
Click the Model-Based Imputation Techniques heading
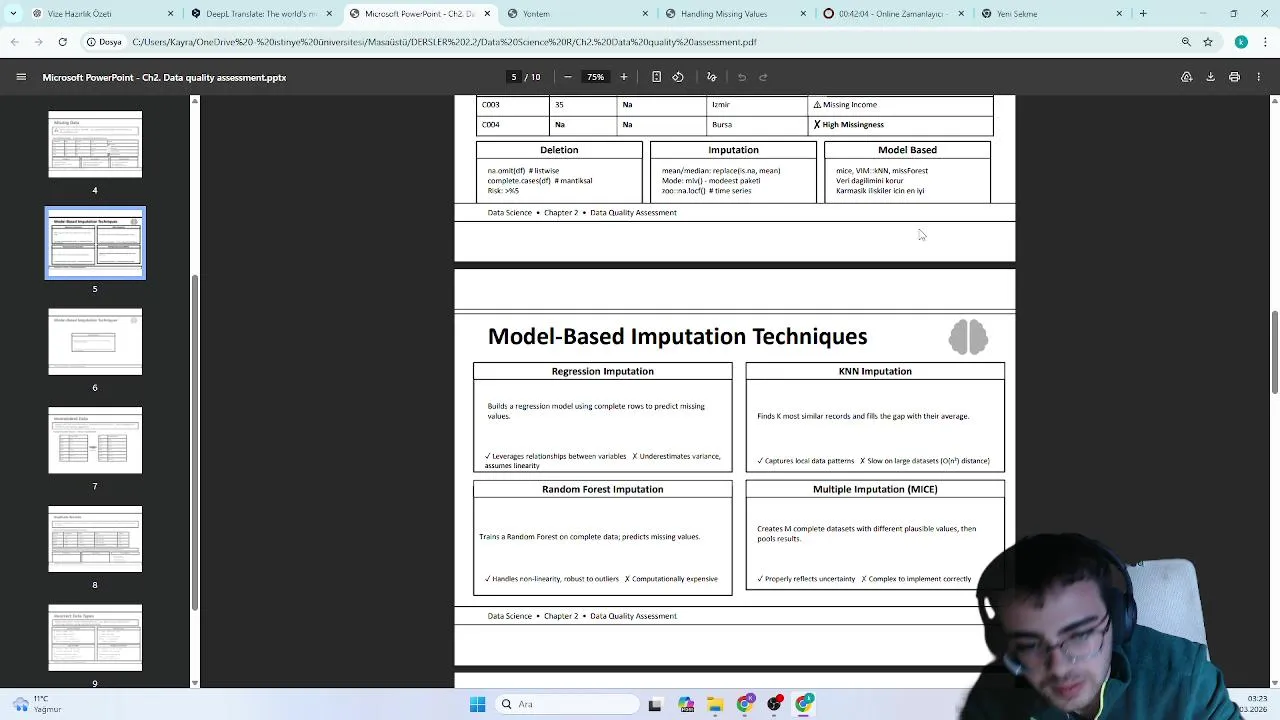pyautogui.click(x=677, y=337)
